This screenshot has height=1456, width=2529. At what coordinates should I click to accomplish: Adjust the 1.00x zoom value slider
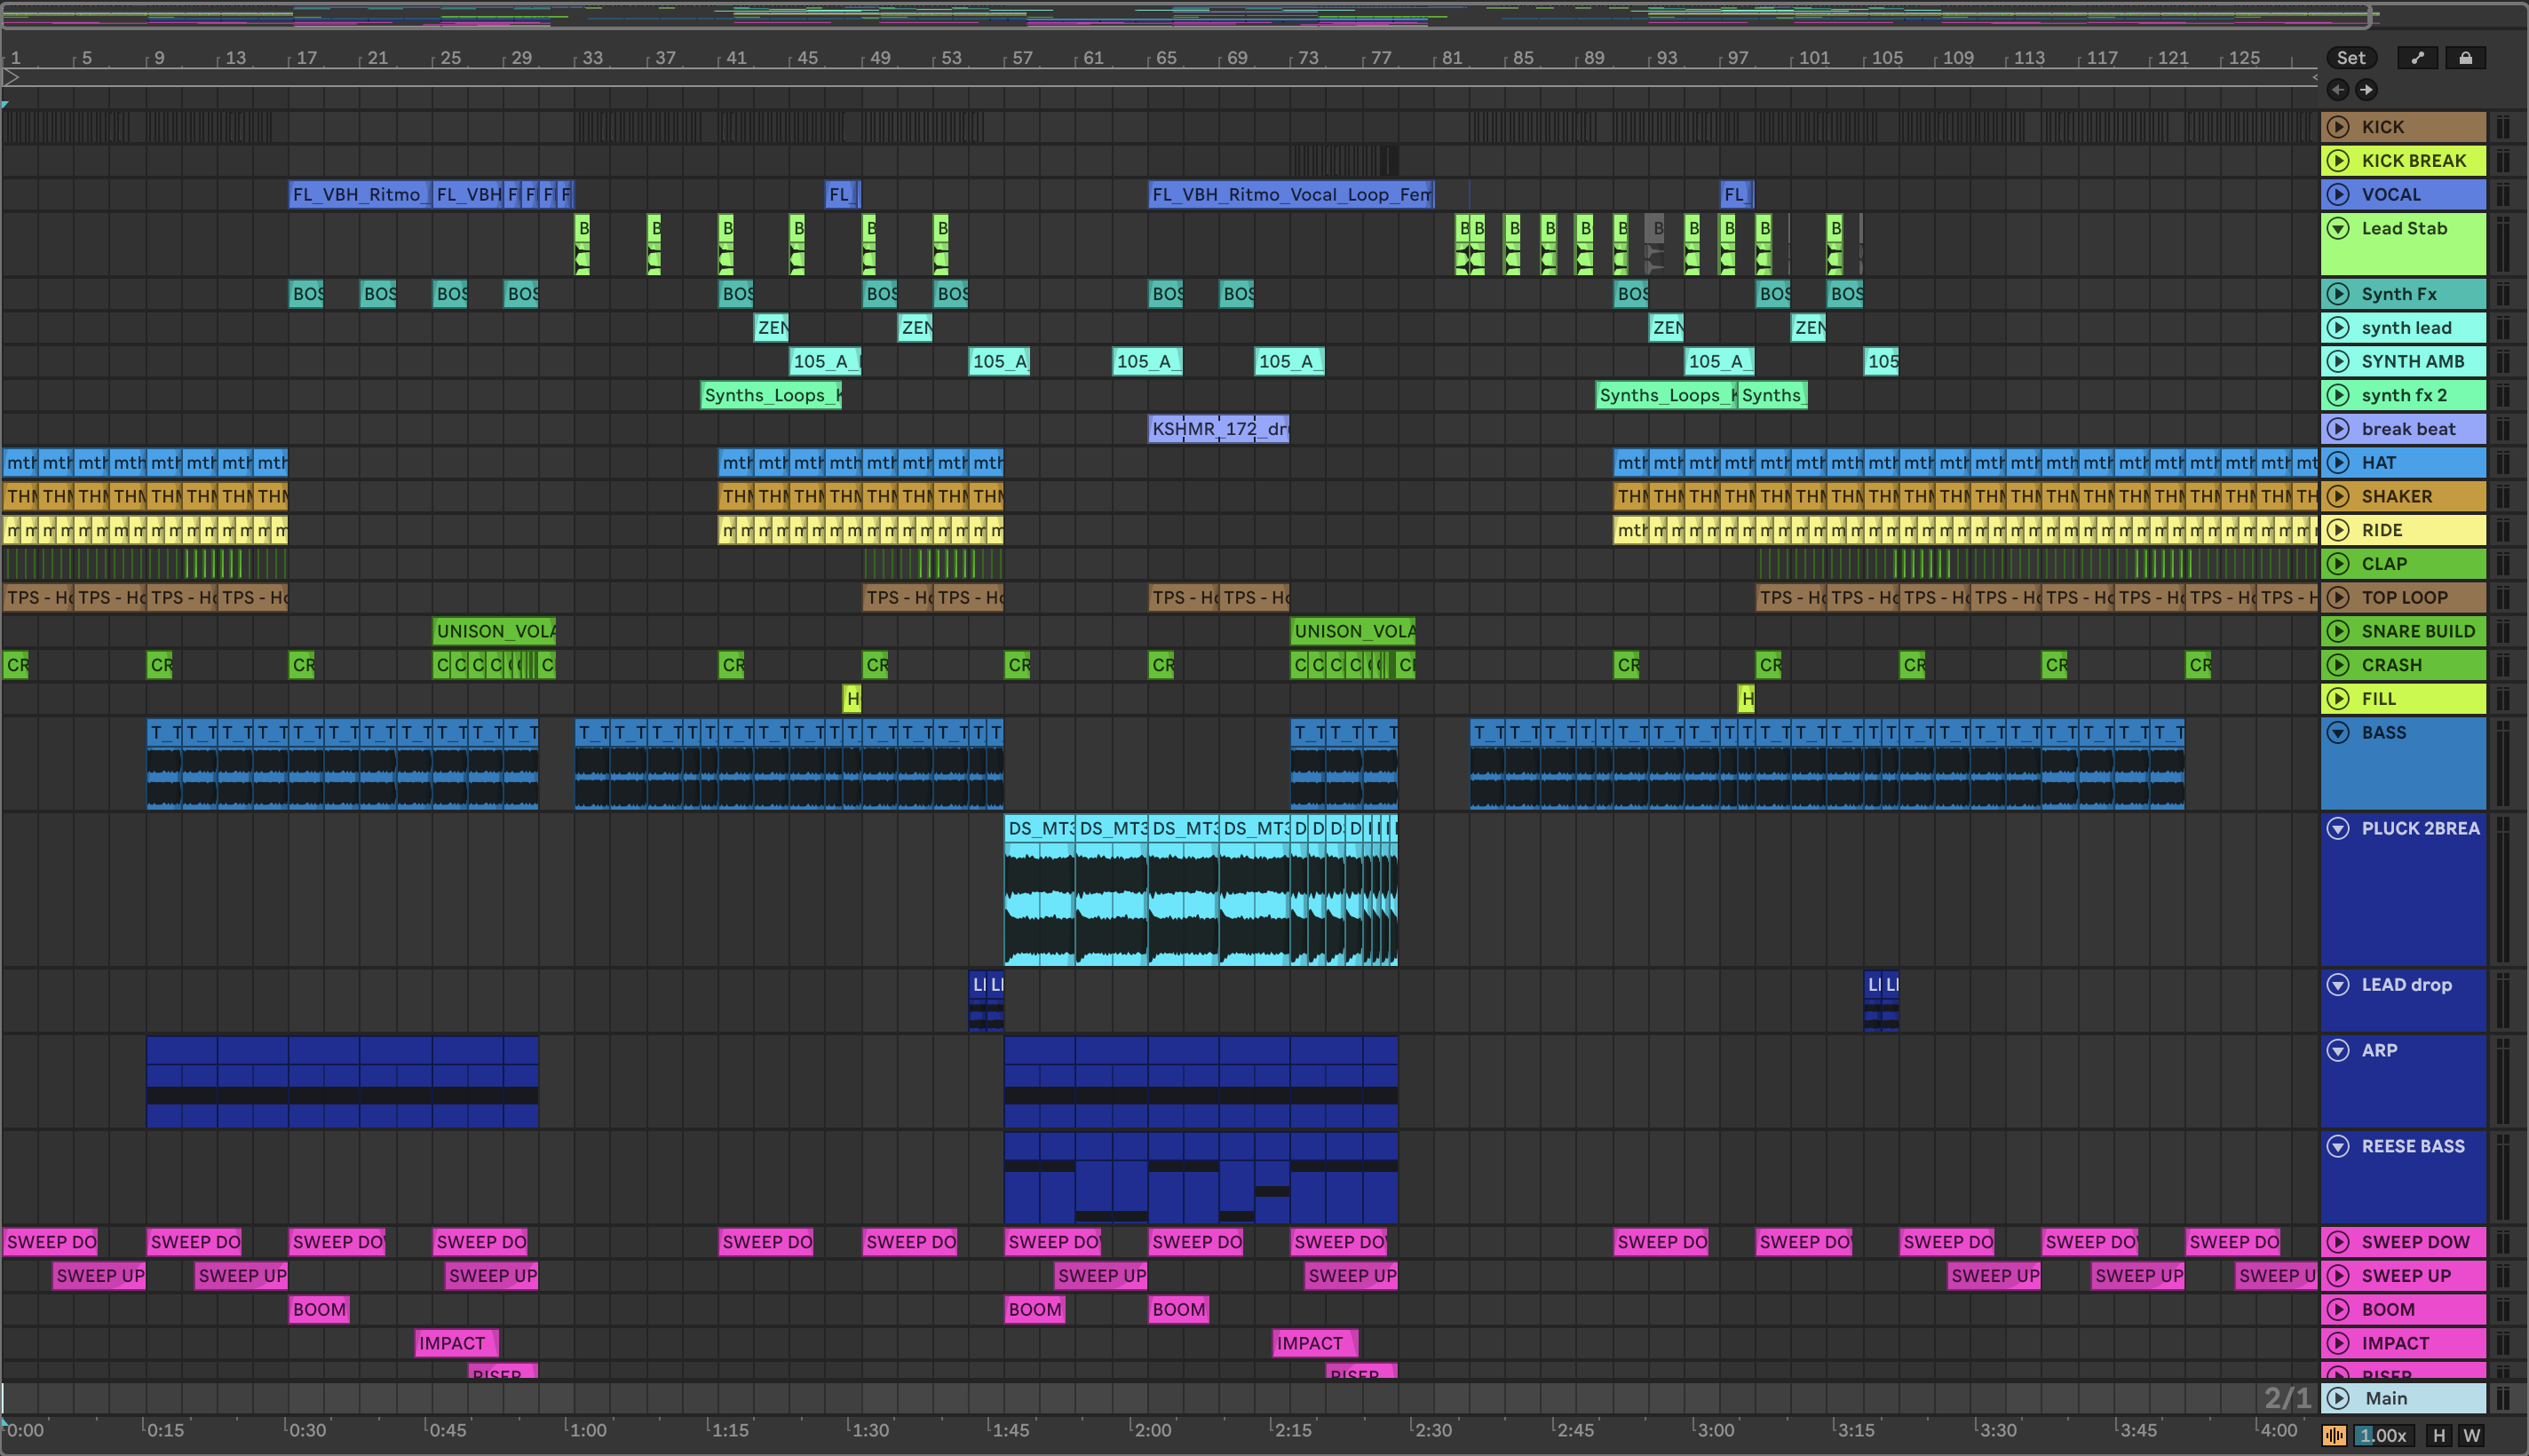(x=2383, y=1435)
